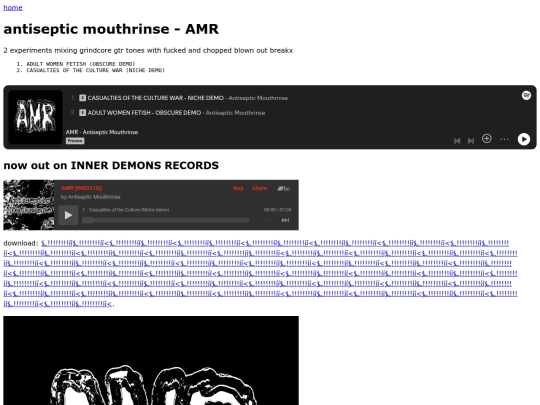This screenshot has width=540, height=405.
Task: Click the garbled download link
Action: coord(260,273)
